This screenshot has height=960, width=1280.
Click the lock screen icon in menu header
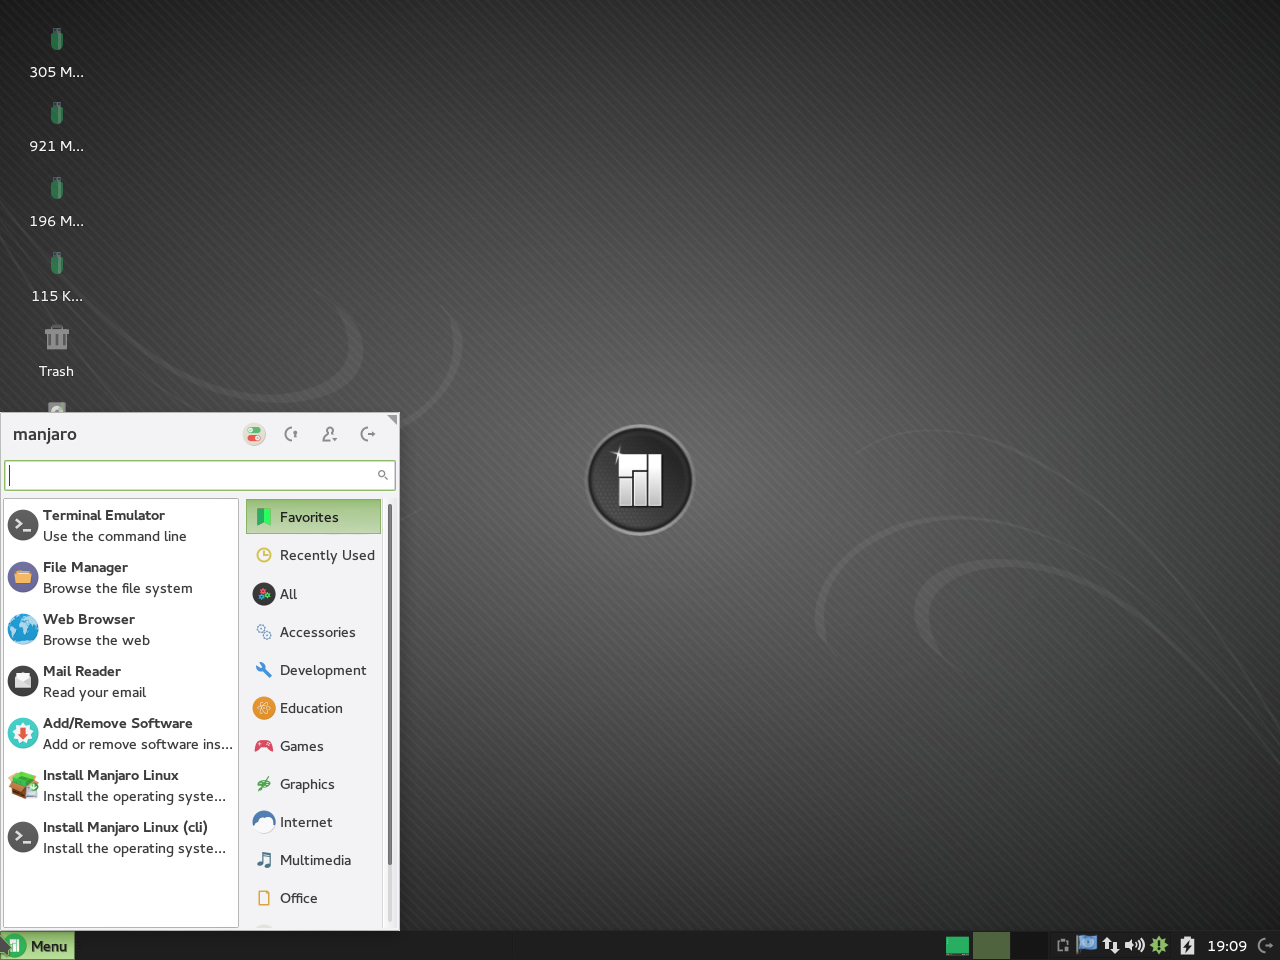[x=291, y=434]
